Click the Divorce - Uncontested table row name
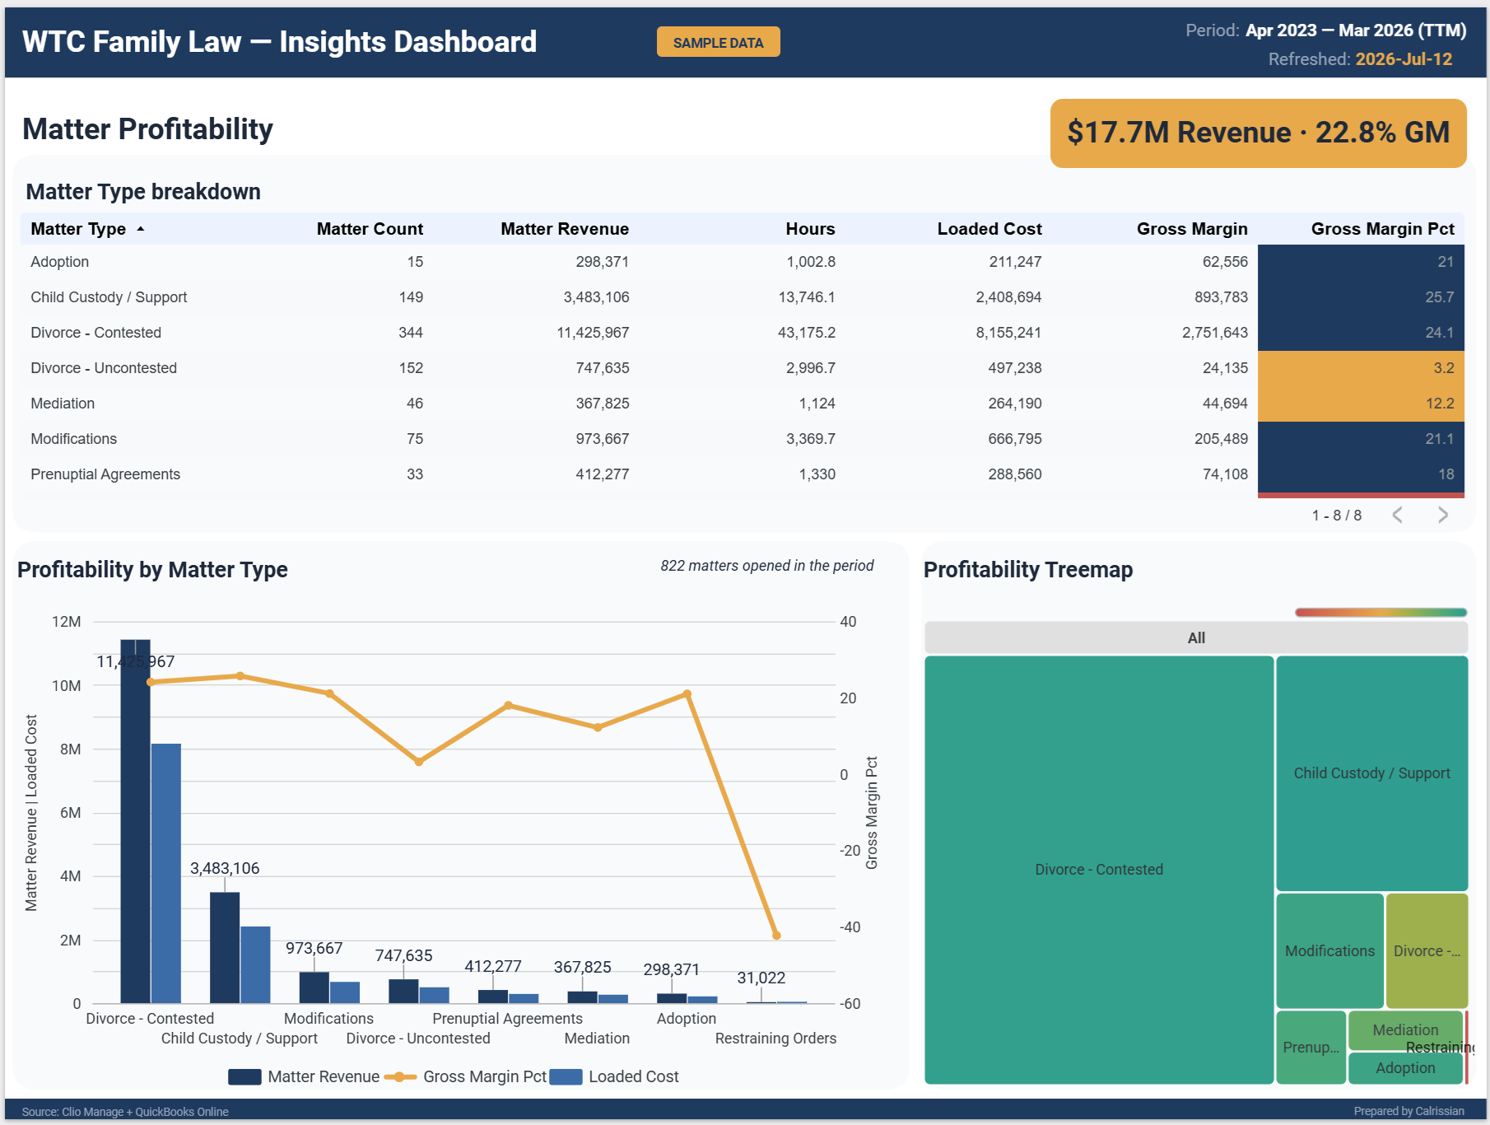Viewport: 1490px width, 1125px height. (104, 368)
